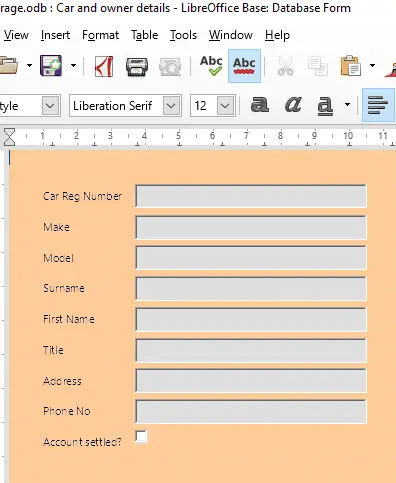
Task: Click the Save document icon
Action: [x=51, y=66]
